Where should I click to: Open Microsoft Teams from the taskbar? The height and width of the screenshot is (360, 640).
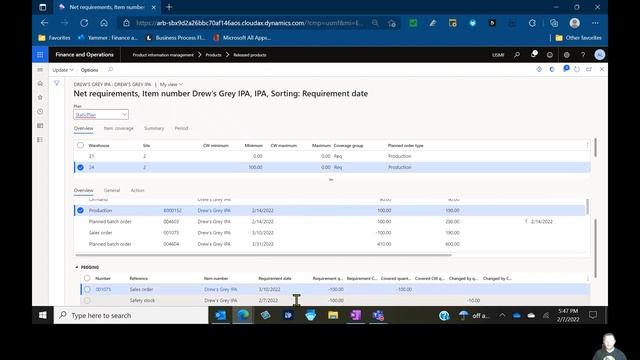click(378, 315)
